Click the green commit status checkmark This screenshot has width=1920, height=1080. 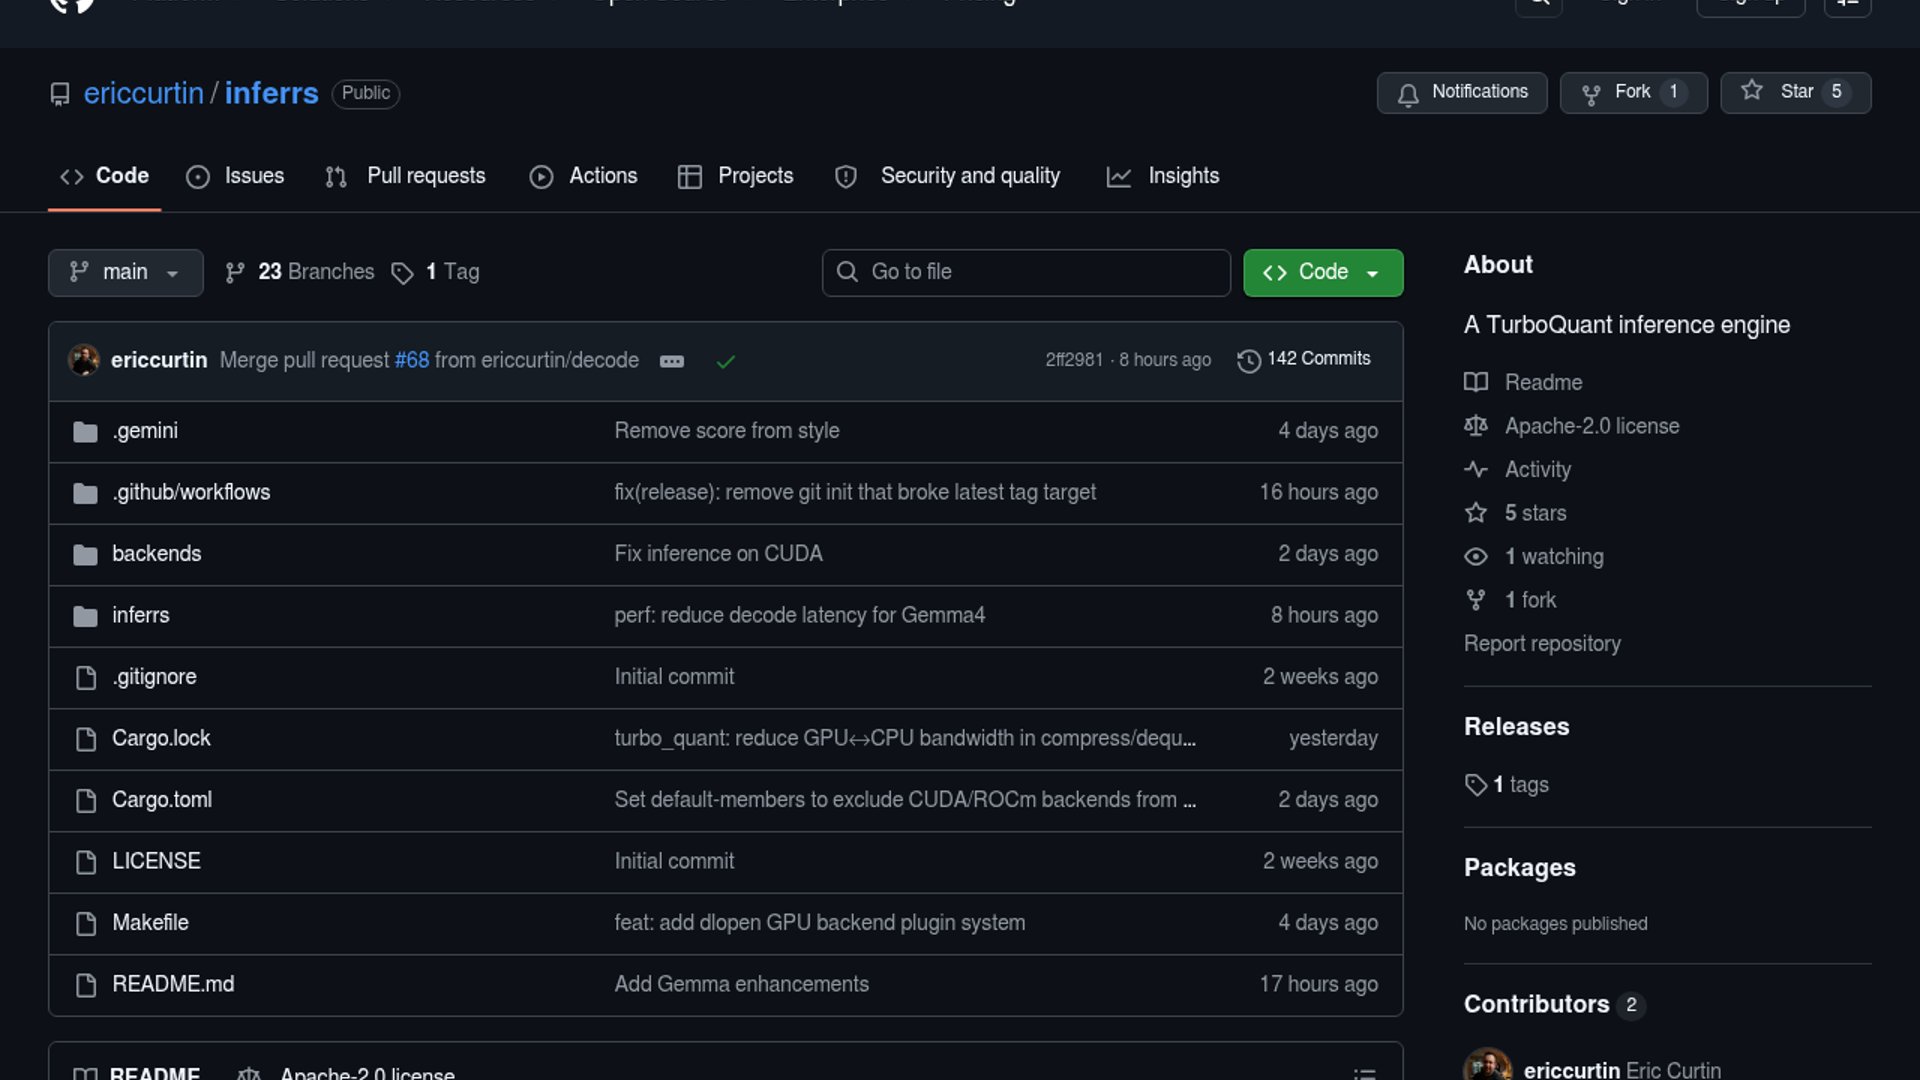point(726,361)
